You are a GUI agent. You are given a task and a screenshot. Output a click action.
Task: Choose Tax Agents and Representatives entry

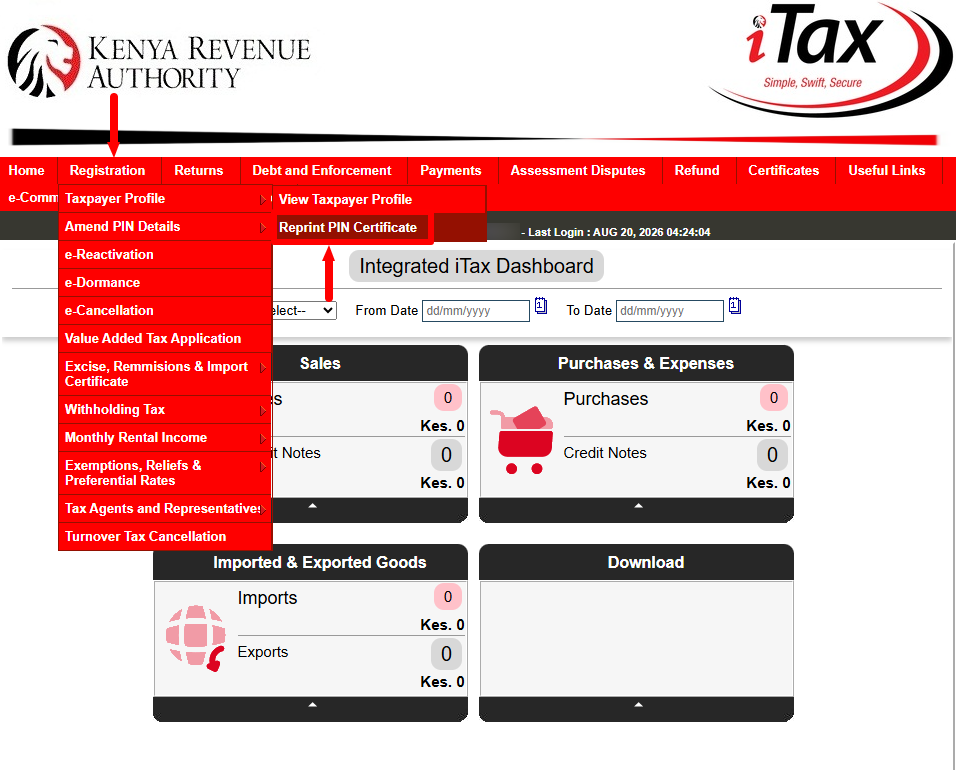click(165, 509)
